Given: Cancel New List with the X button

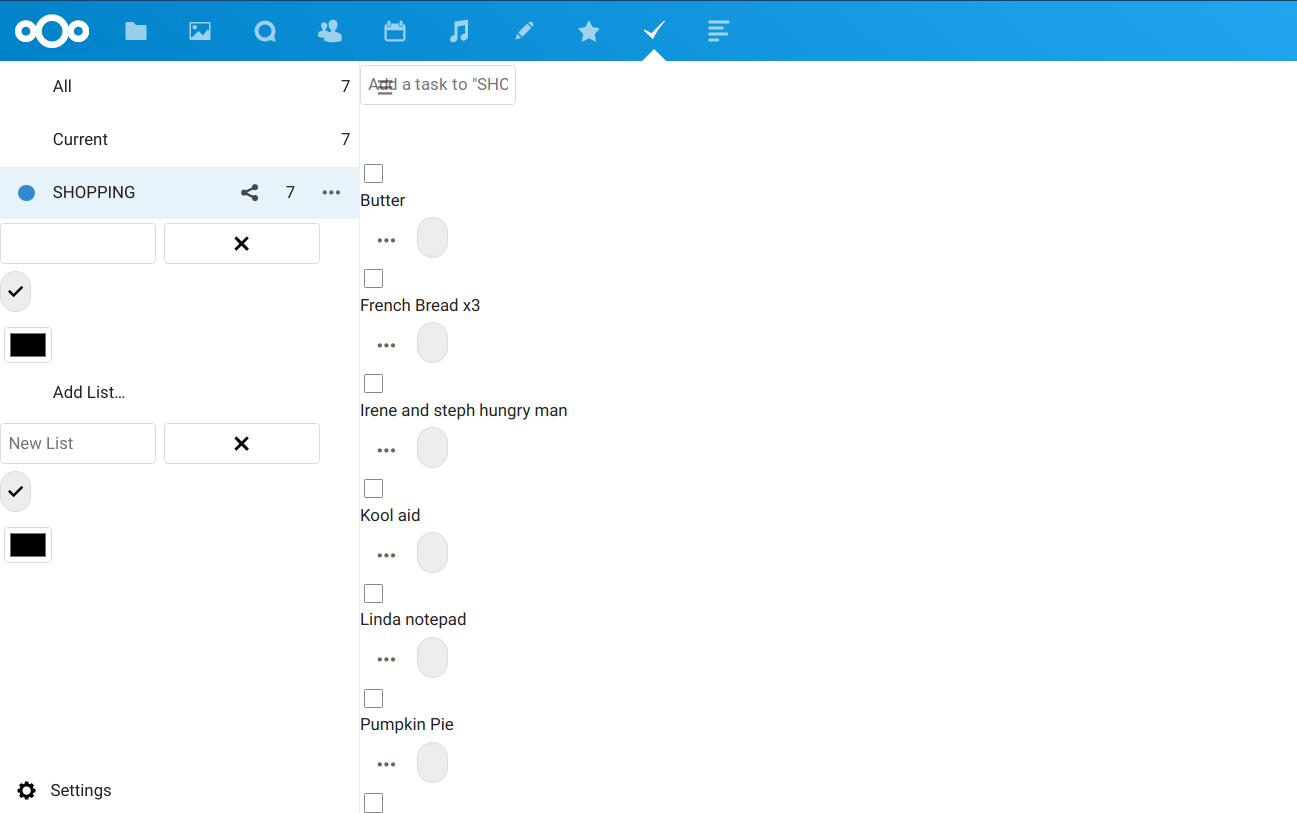Looking at the screenshot, I should [242, 443].
